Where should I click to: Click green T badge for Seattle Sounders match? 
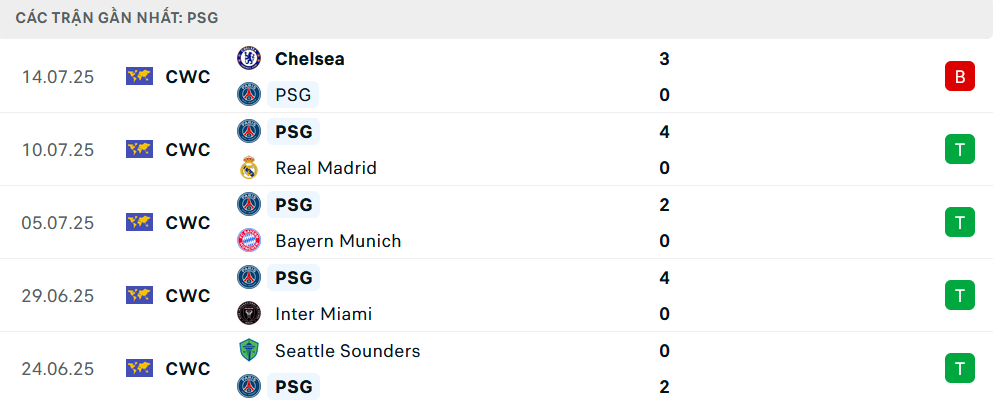click(x=959, y=369)
